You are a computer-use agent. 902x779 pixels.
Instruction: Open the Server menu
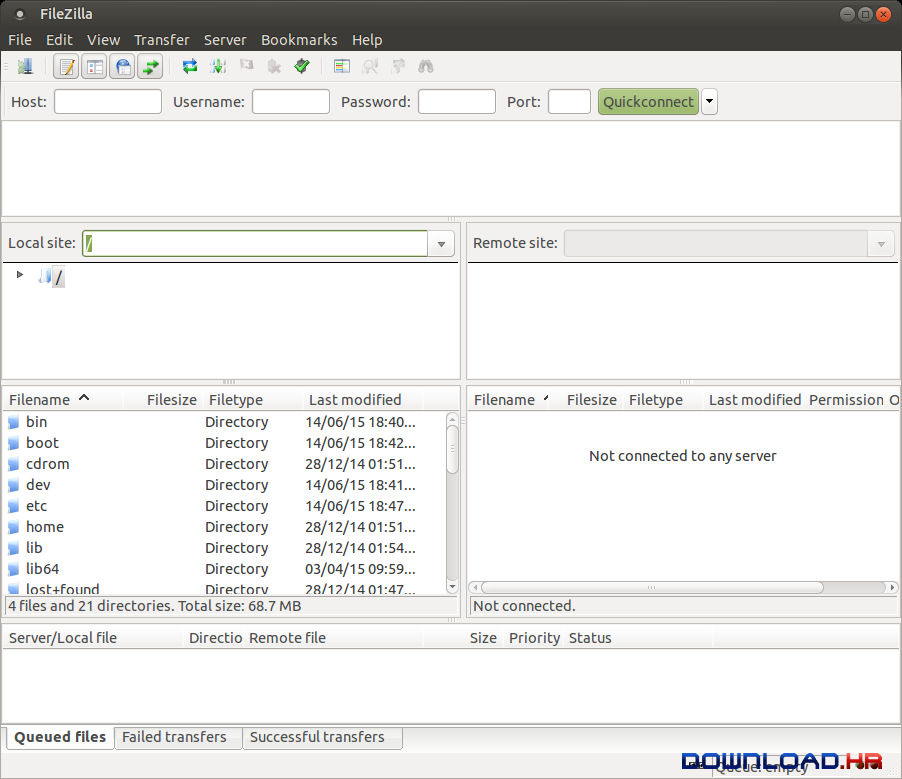225,40
